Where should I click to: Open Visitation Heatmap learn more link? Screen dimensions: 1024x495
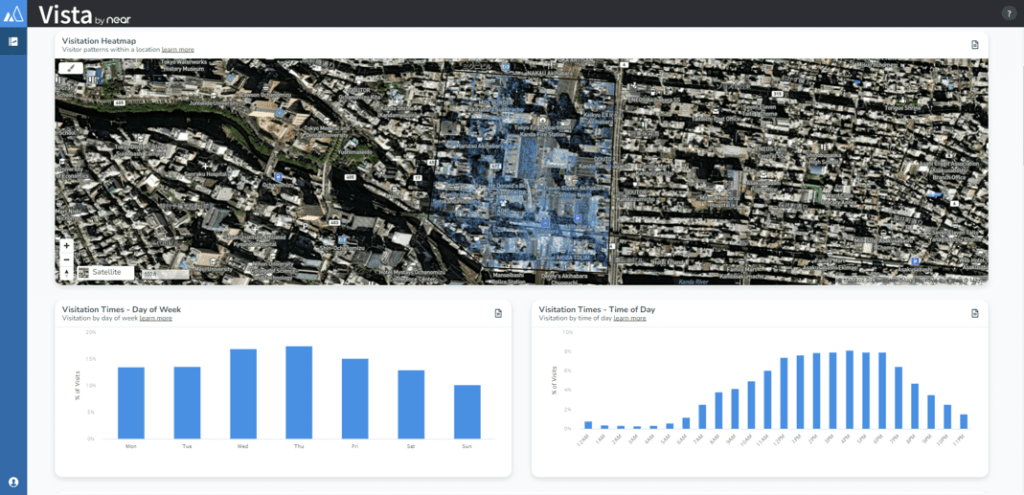[178, 49]
